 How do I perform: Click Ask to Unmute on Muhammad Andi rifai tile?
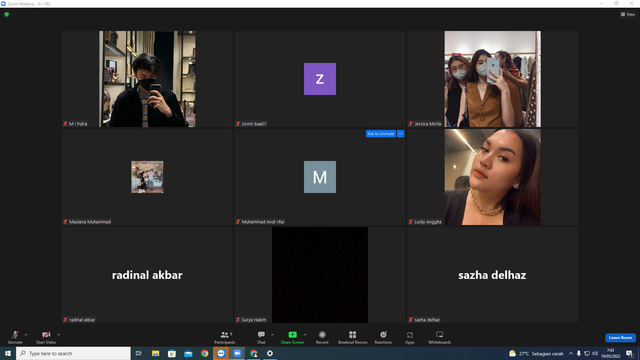tap(381, 134)
